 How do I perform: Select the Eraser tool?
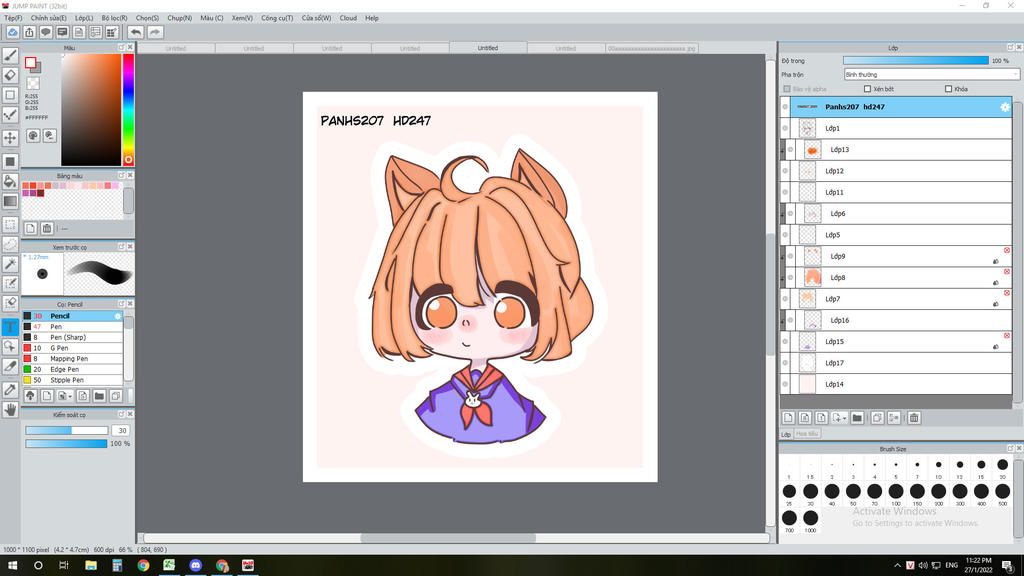(x=10, y=75)
